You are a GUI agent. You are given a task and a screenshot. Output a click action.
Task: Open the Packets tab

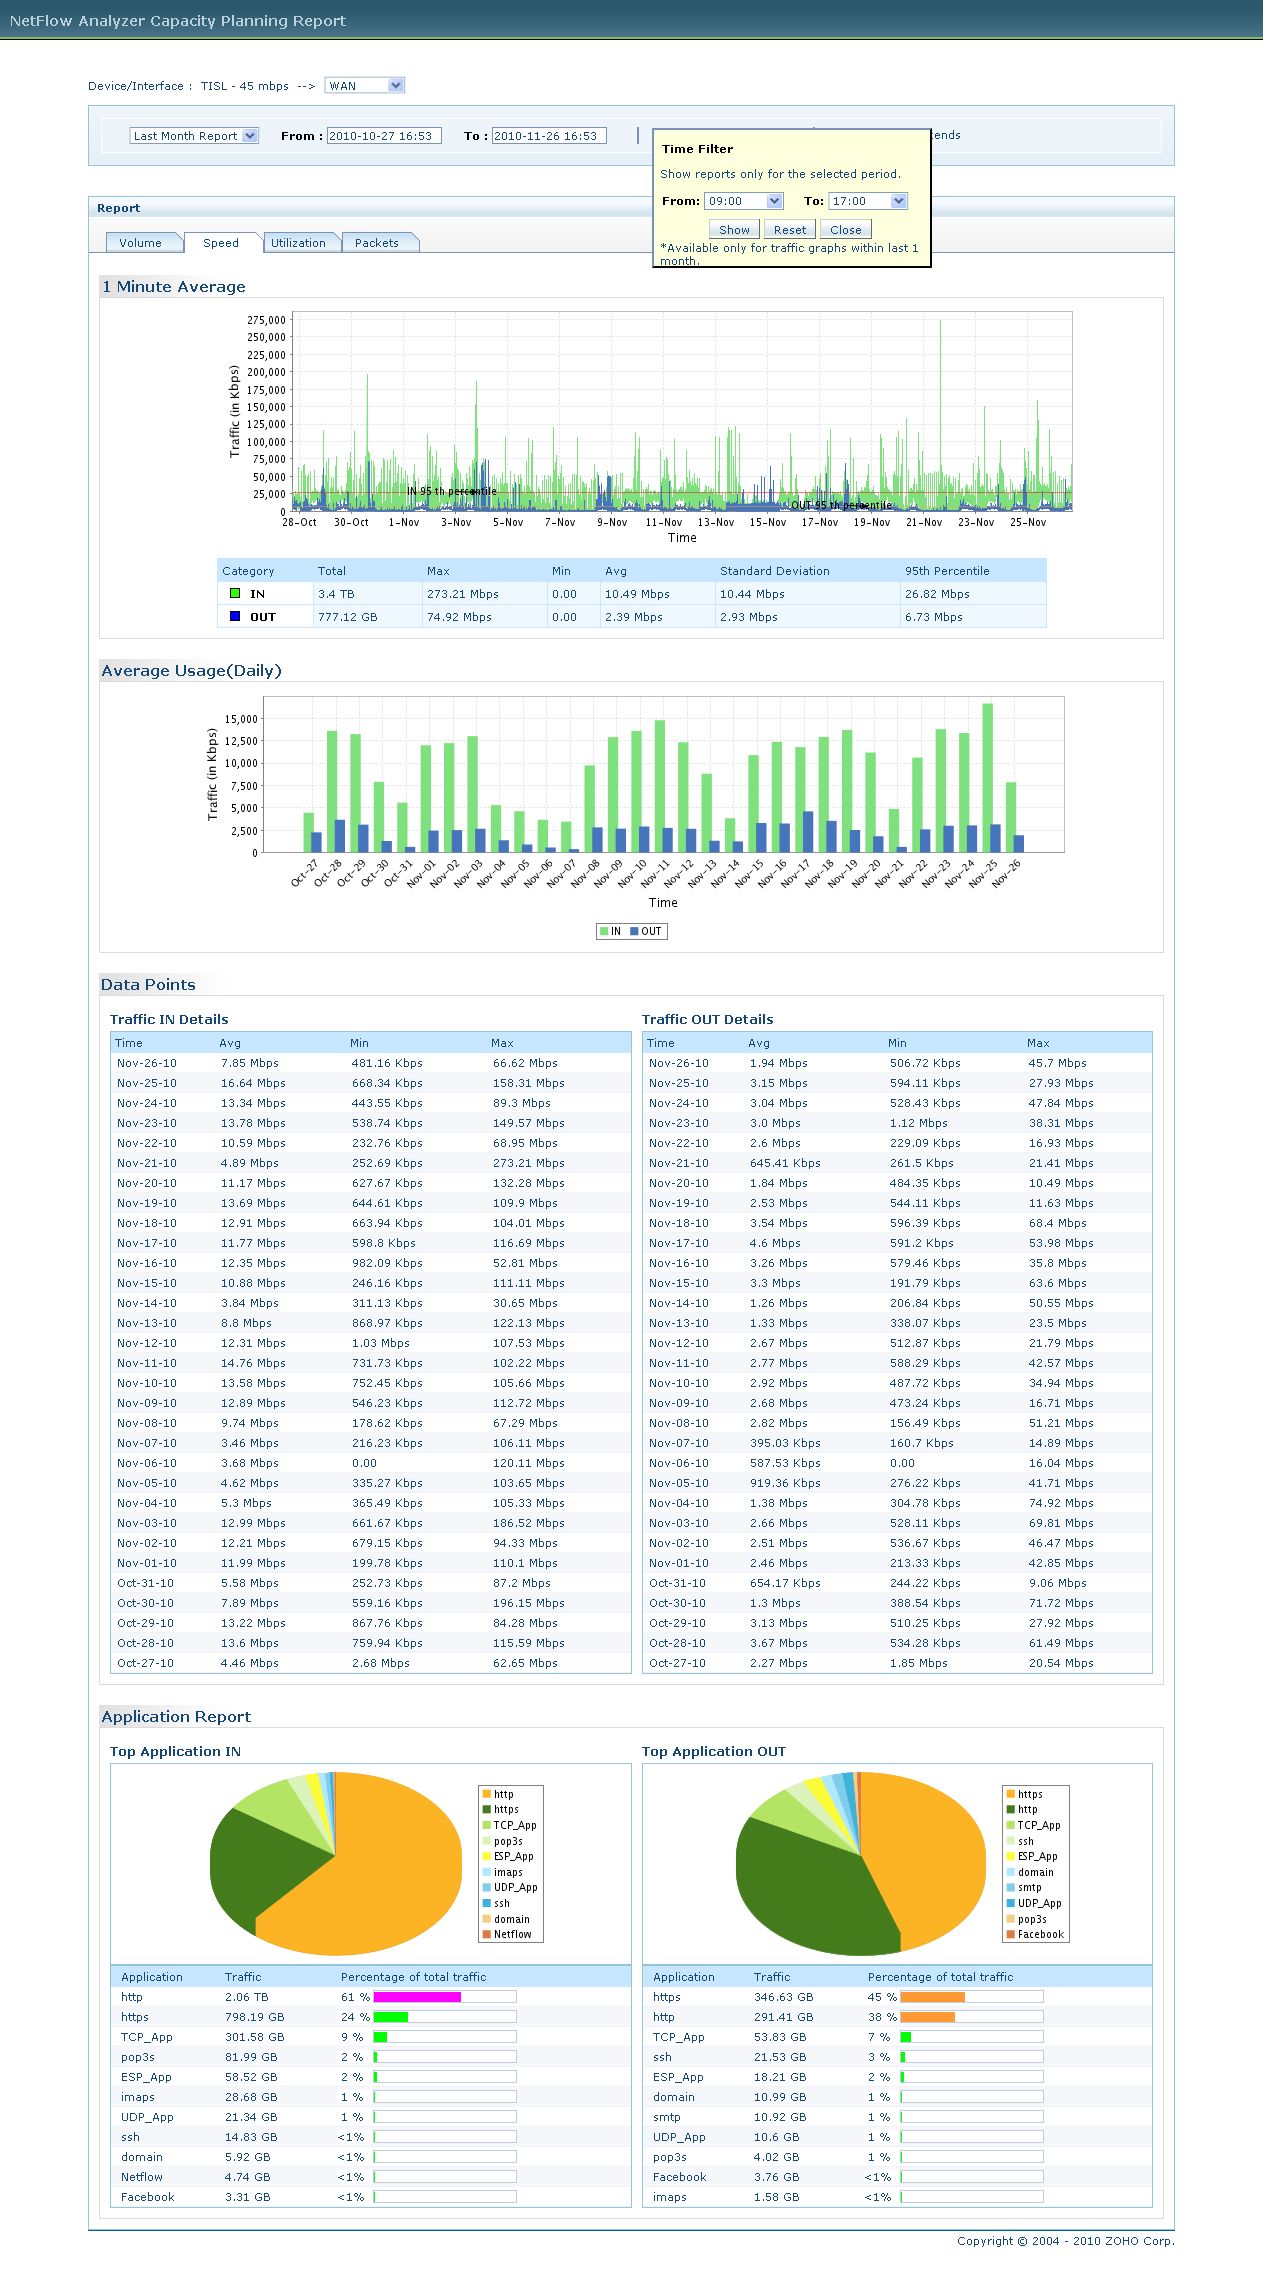click(377, 243)
